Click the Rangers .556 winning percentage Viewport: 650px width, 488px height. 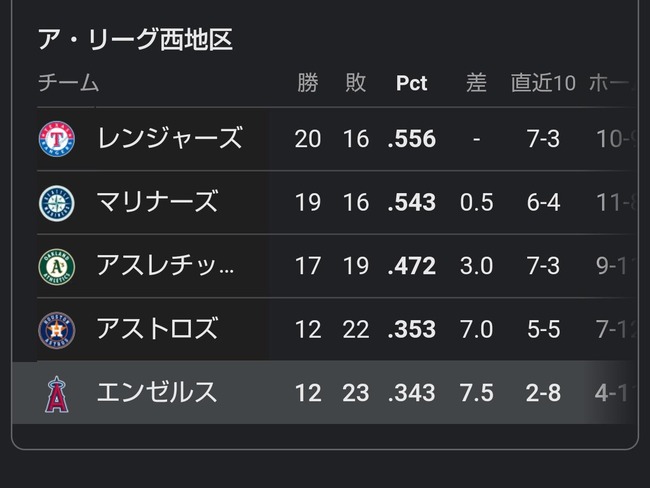pos(412,139)
